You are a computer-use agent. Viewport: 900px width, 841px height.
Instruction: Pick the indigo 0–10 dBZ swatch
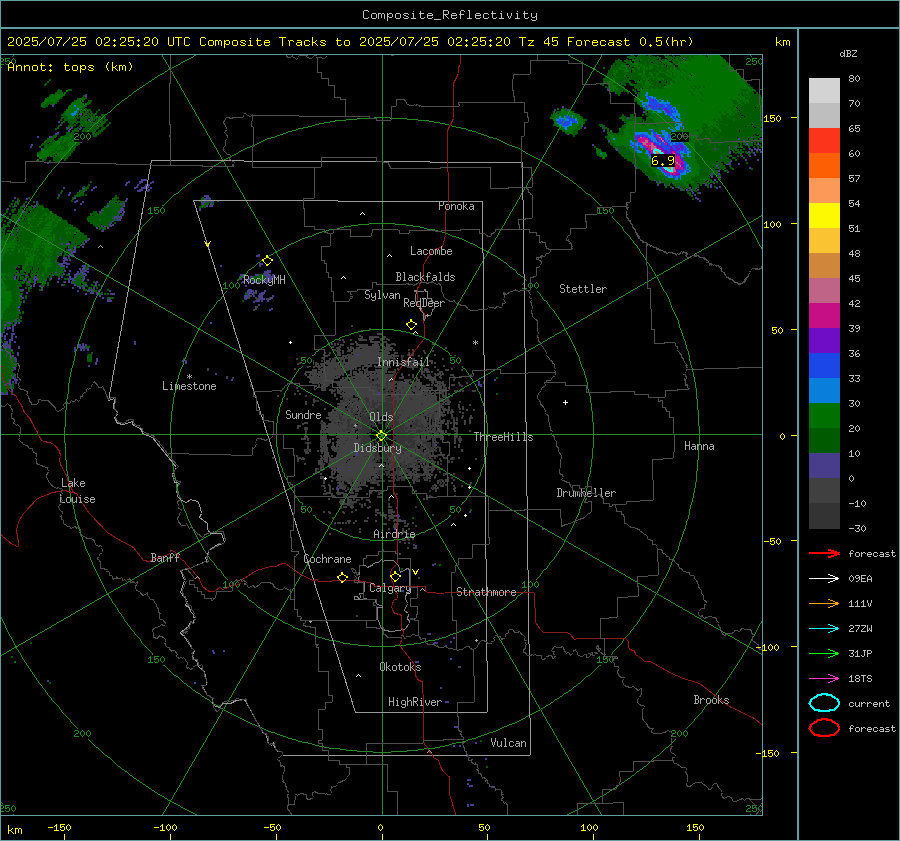pos(824,466)
